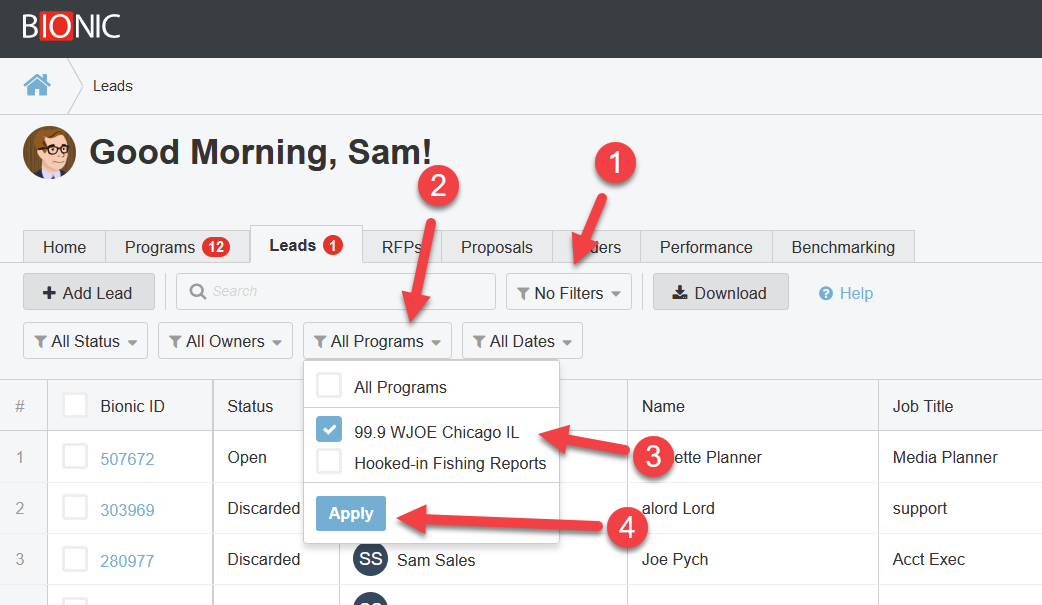Click Sam's profile avatar picture

49,153
